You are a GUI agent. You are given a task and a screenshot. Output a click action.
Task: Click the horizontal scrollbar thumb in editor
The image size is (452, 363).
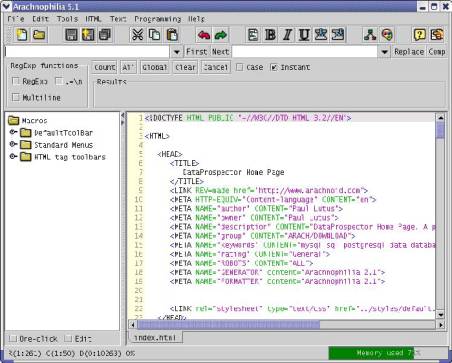[x=229, y=324]
